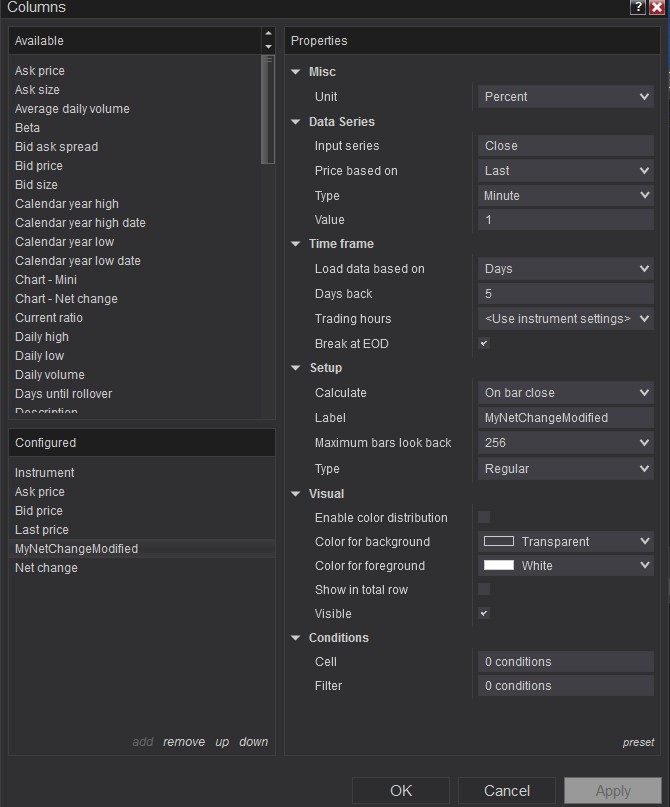Screen dimensions: 670x807
Task: Click the White foreground color swatch
Action: coord(499,566)
